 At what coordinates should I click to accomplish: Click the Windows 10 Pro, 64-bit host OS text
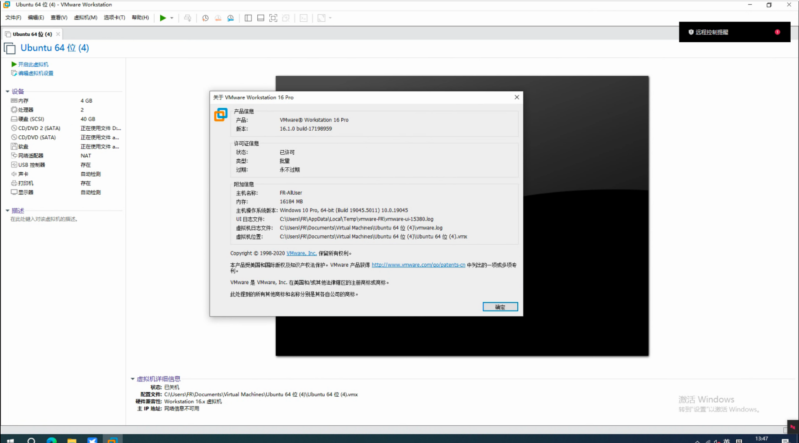(x=343, y=211)
